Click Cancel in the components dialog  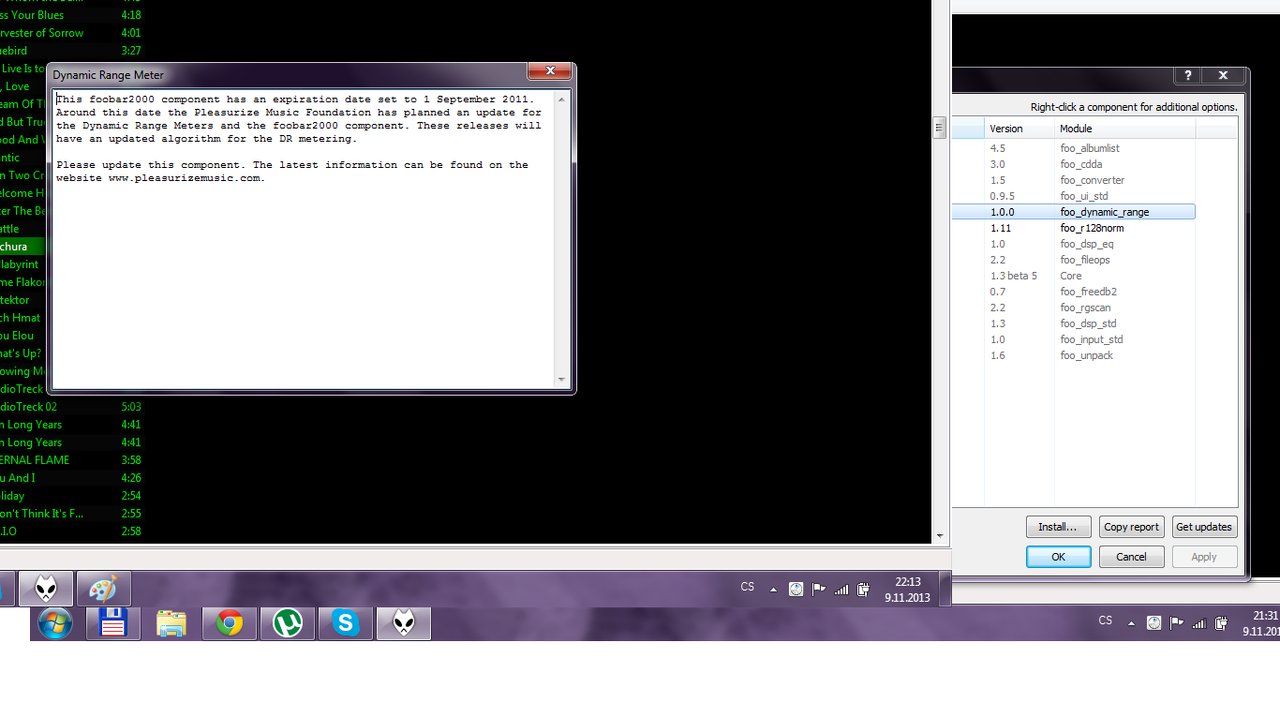(x=1131, y=557)
